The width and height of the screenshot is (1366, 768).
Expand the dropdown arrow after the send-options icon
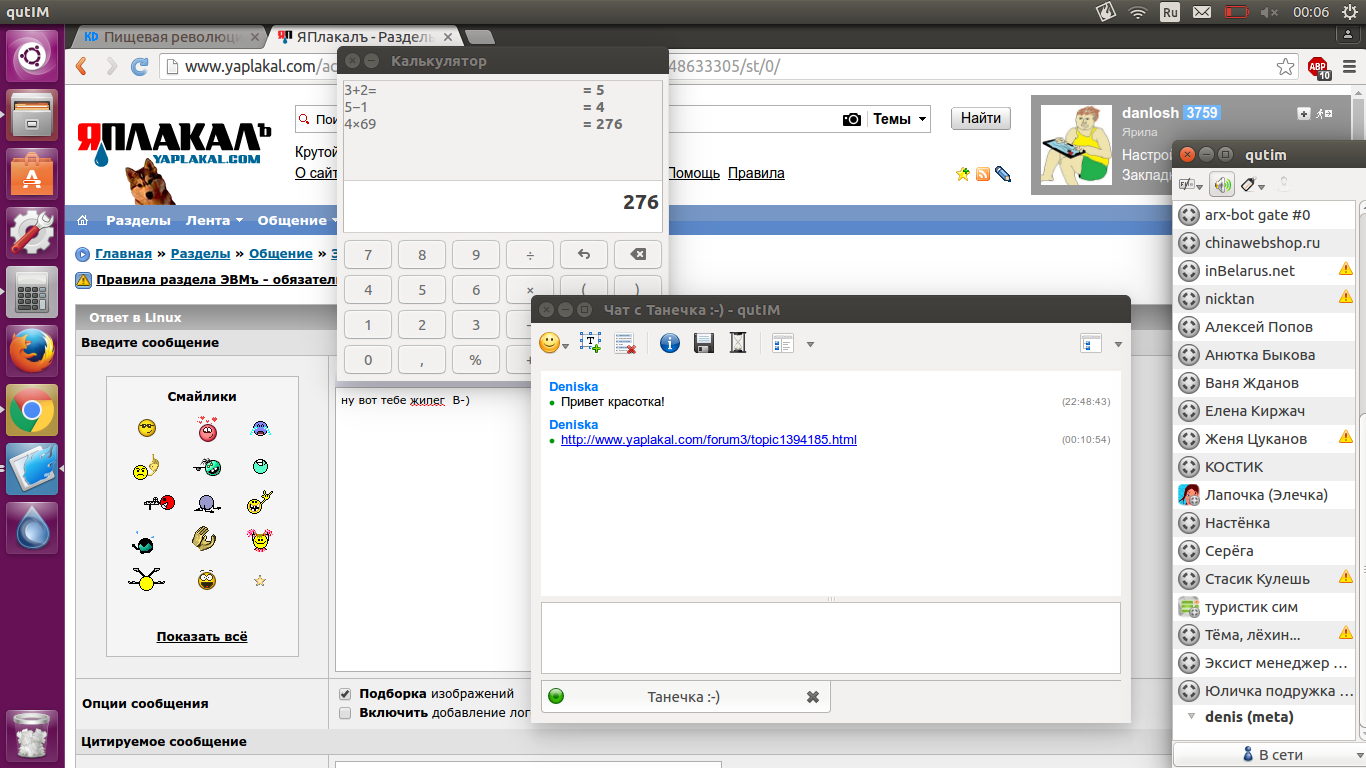click(810, 344)
